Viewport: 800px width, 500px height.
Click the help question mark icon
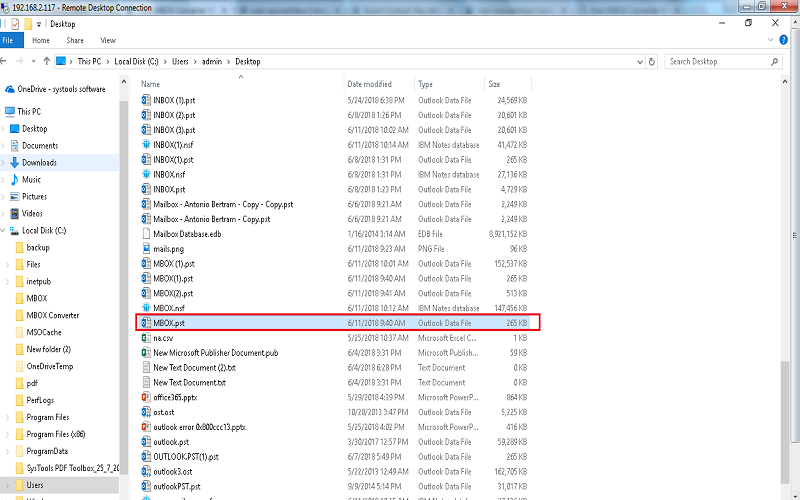(x=784, y=40)
